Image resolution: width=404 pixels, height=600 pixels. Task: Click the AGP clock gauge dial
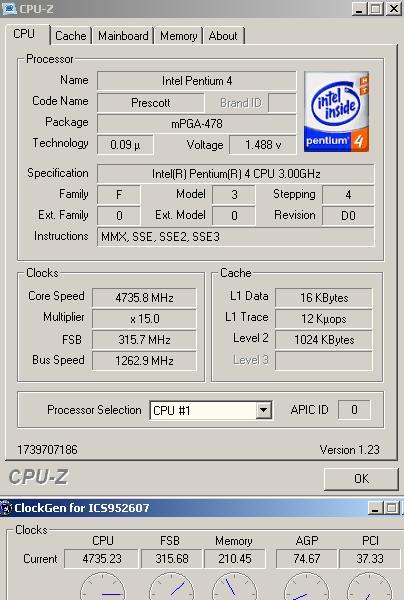coord(306,586)
